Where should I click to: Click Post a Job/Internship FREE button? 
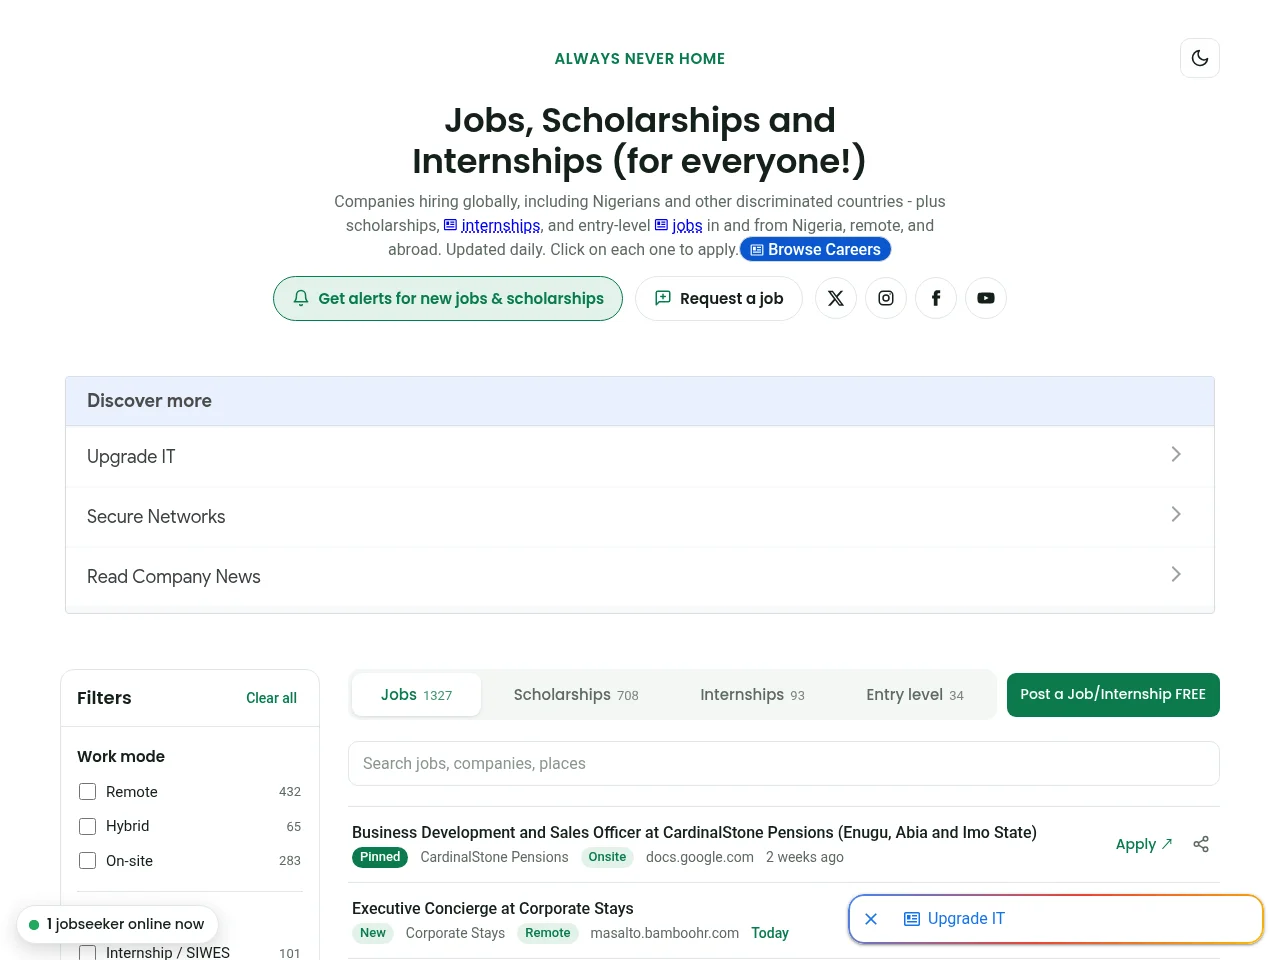click(1113, 695)
